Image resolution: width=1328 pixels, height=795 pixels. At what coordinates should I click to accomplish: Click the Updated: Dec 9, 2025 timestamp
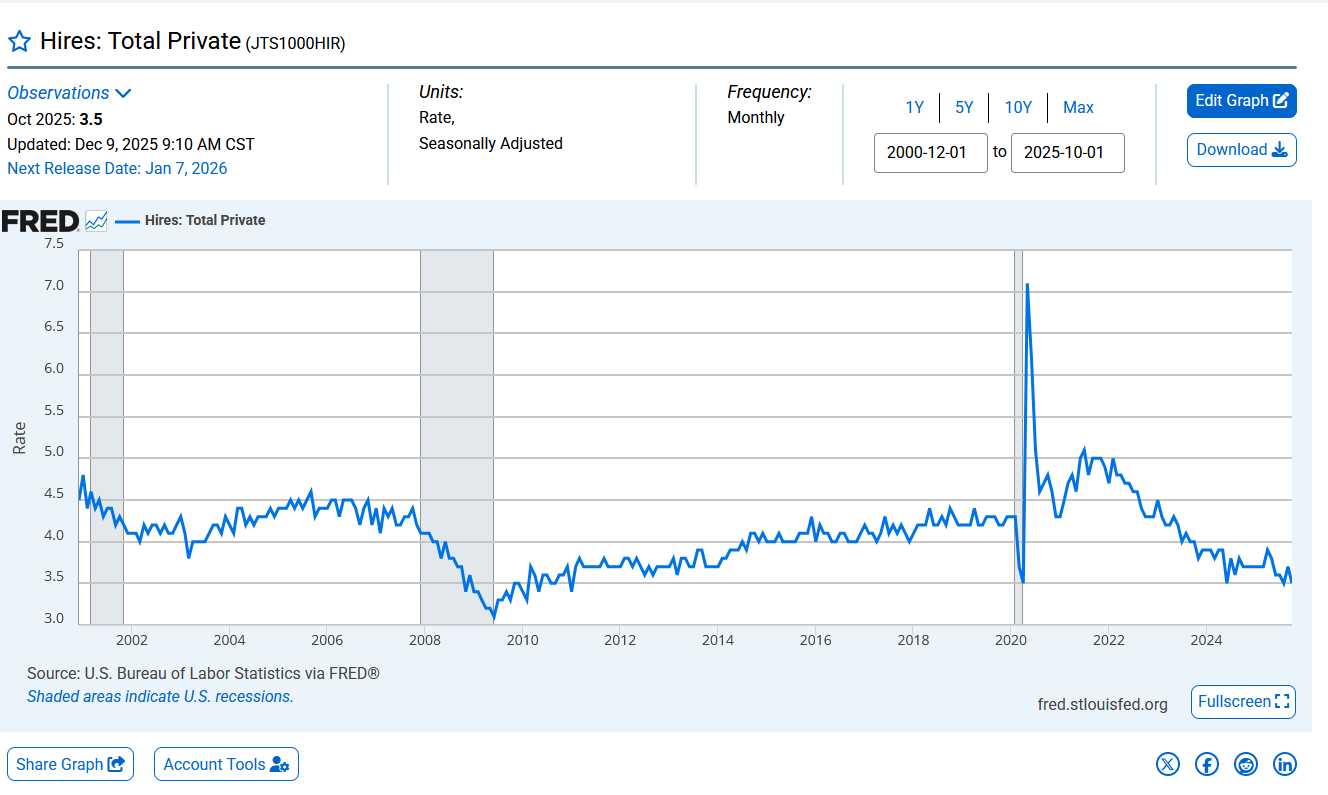click(x=131, y=144)
